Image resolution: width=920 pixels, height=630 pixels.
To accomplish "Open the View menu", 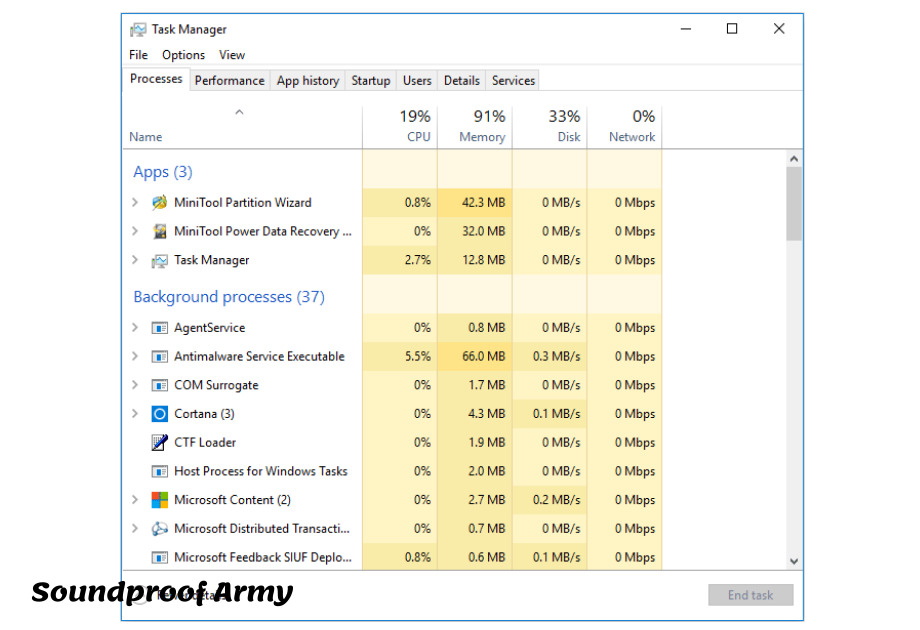I will [x=232, y=55].
